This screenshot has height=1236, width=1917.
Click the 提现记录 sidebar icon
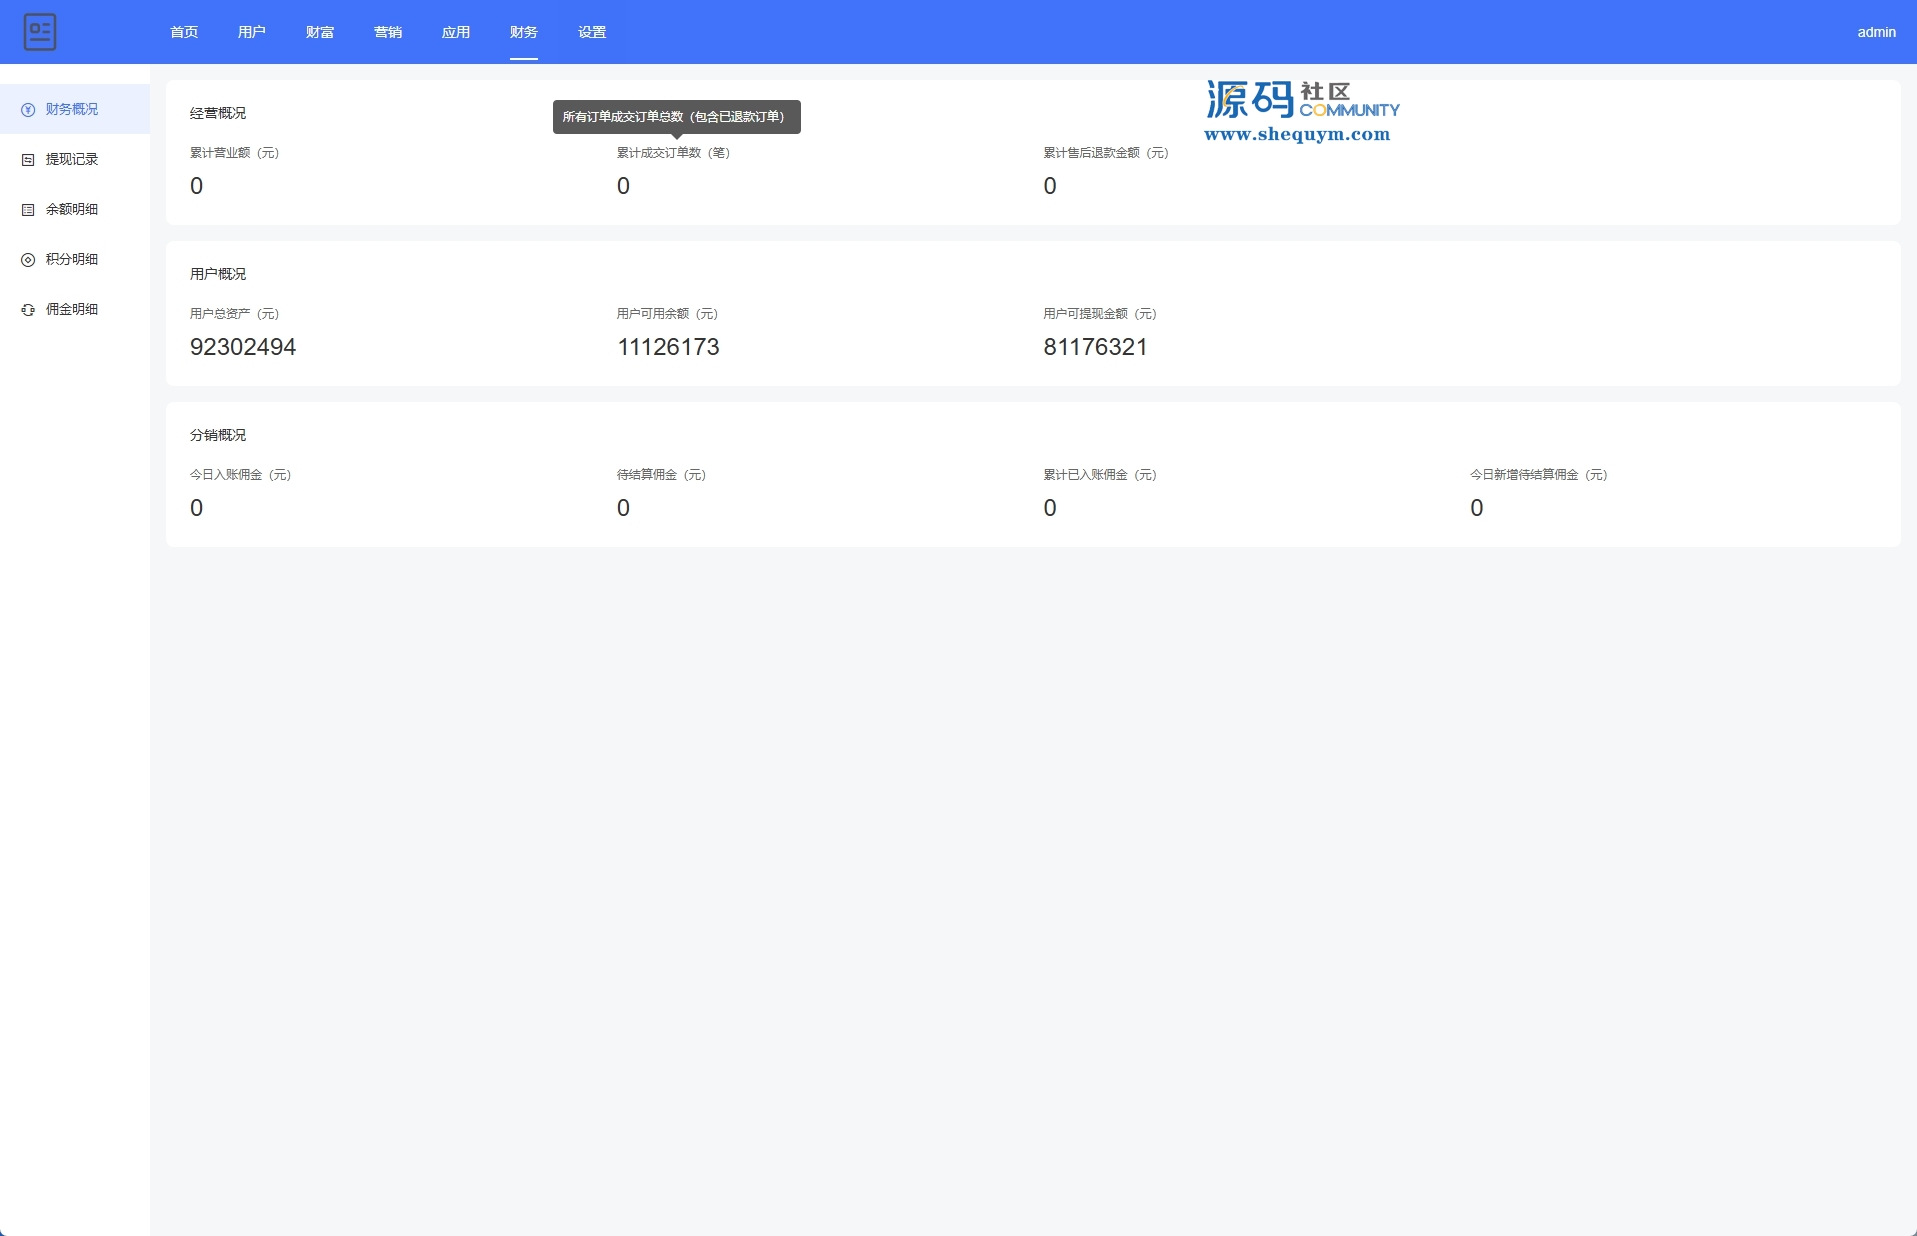tap(28, 160)
